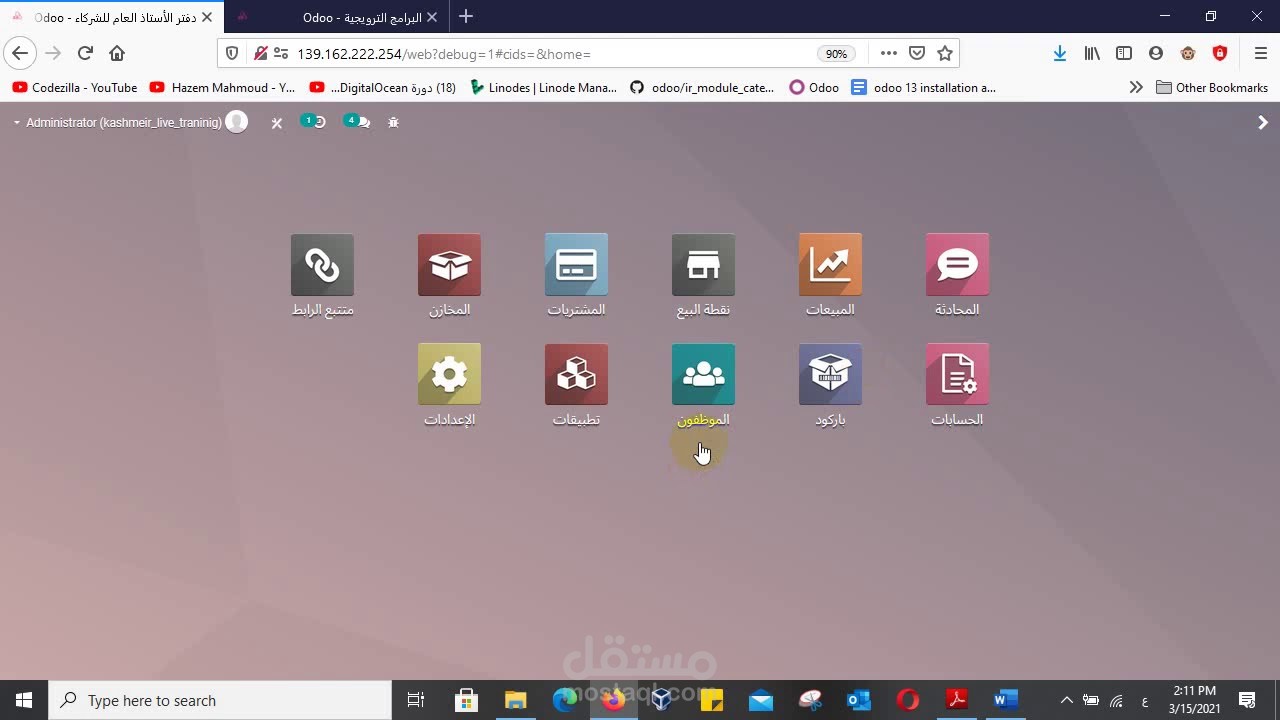
Task: Open the Firefox hamburger menu
Action: pos(1260,54)
